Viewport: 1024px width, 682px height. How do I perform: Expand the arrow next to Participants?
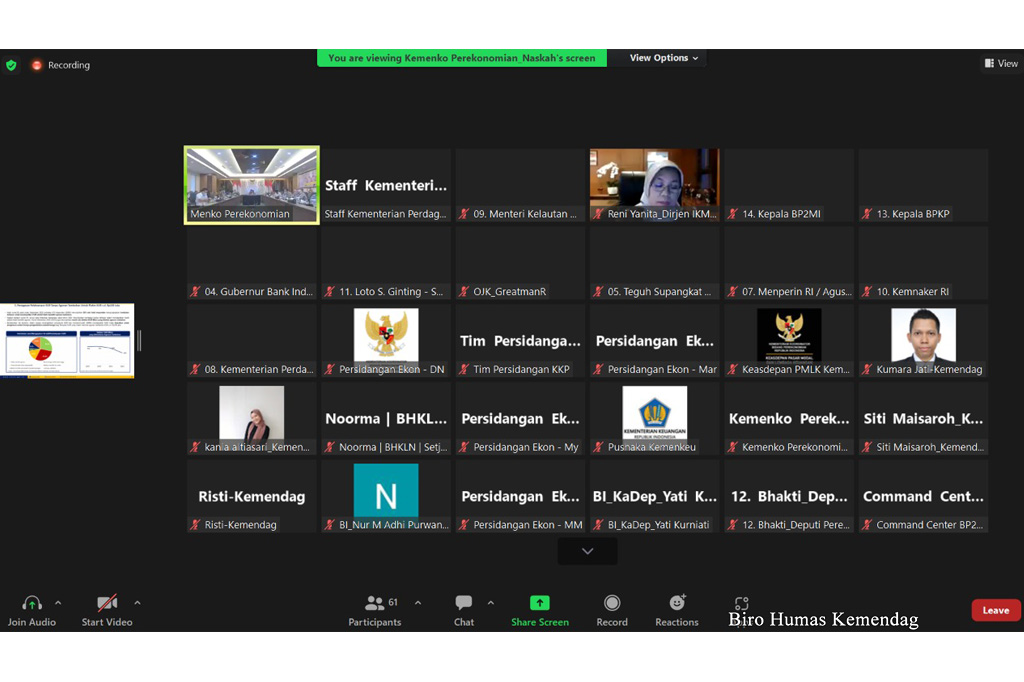[x=418, y=603]
